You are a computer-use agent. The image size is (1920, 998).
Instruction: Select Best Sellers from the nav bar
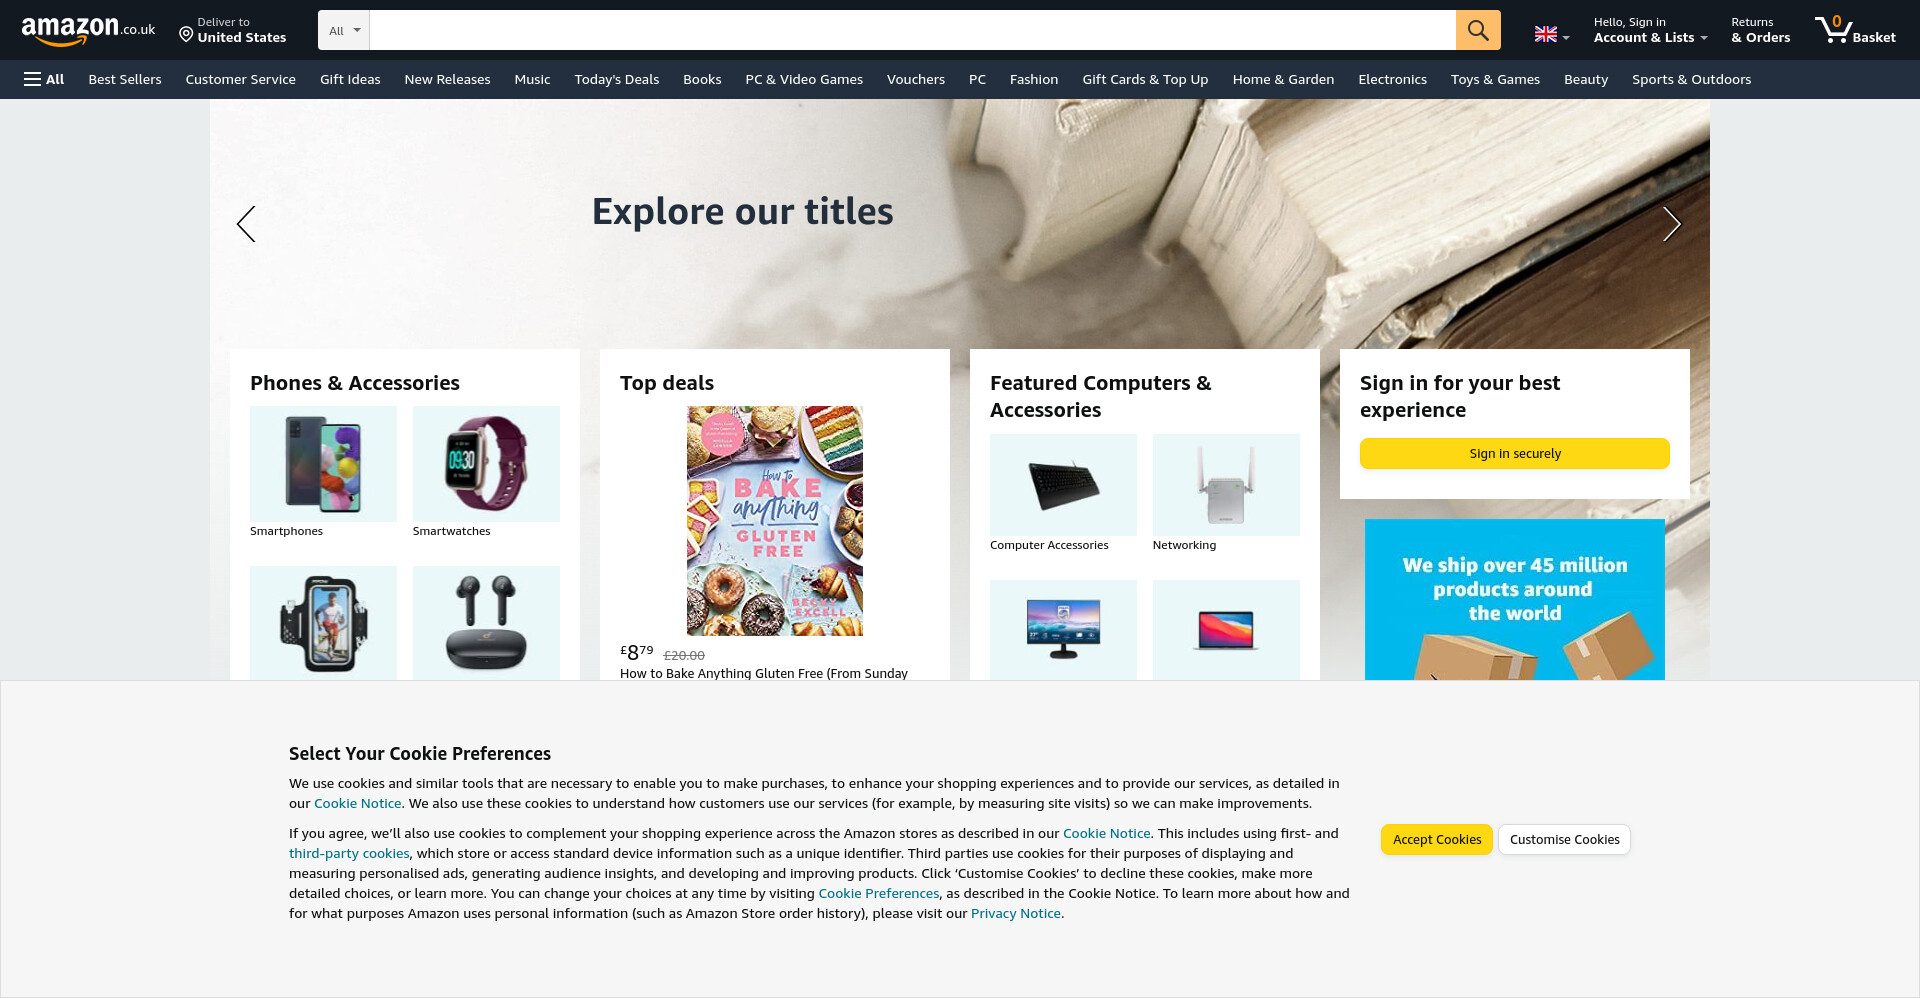125,79
